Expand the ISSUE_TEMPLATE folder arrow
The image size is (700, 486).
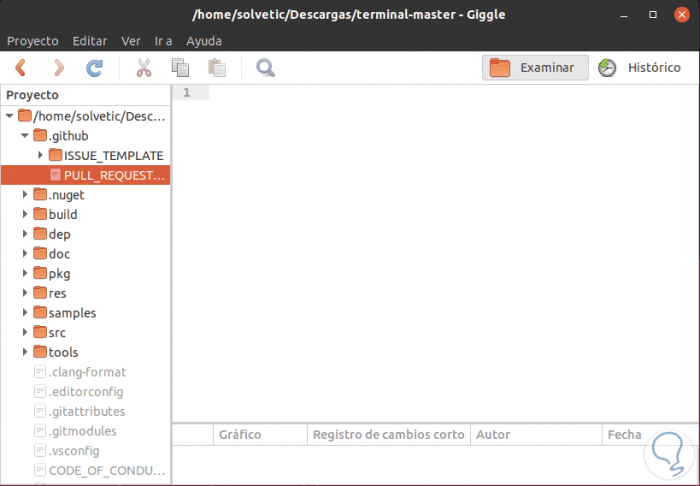40,155
